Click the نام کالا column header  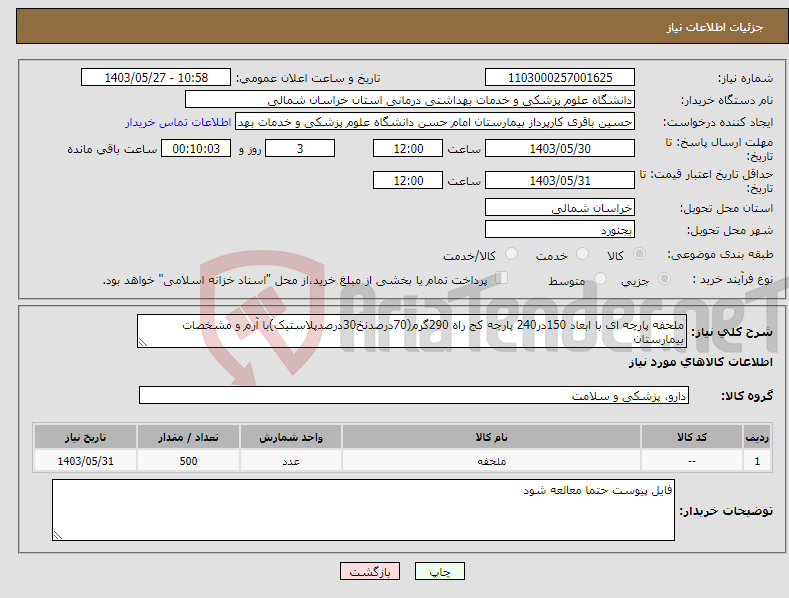[491, 437]
